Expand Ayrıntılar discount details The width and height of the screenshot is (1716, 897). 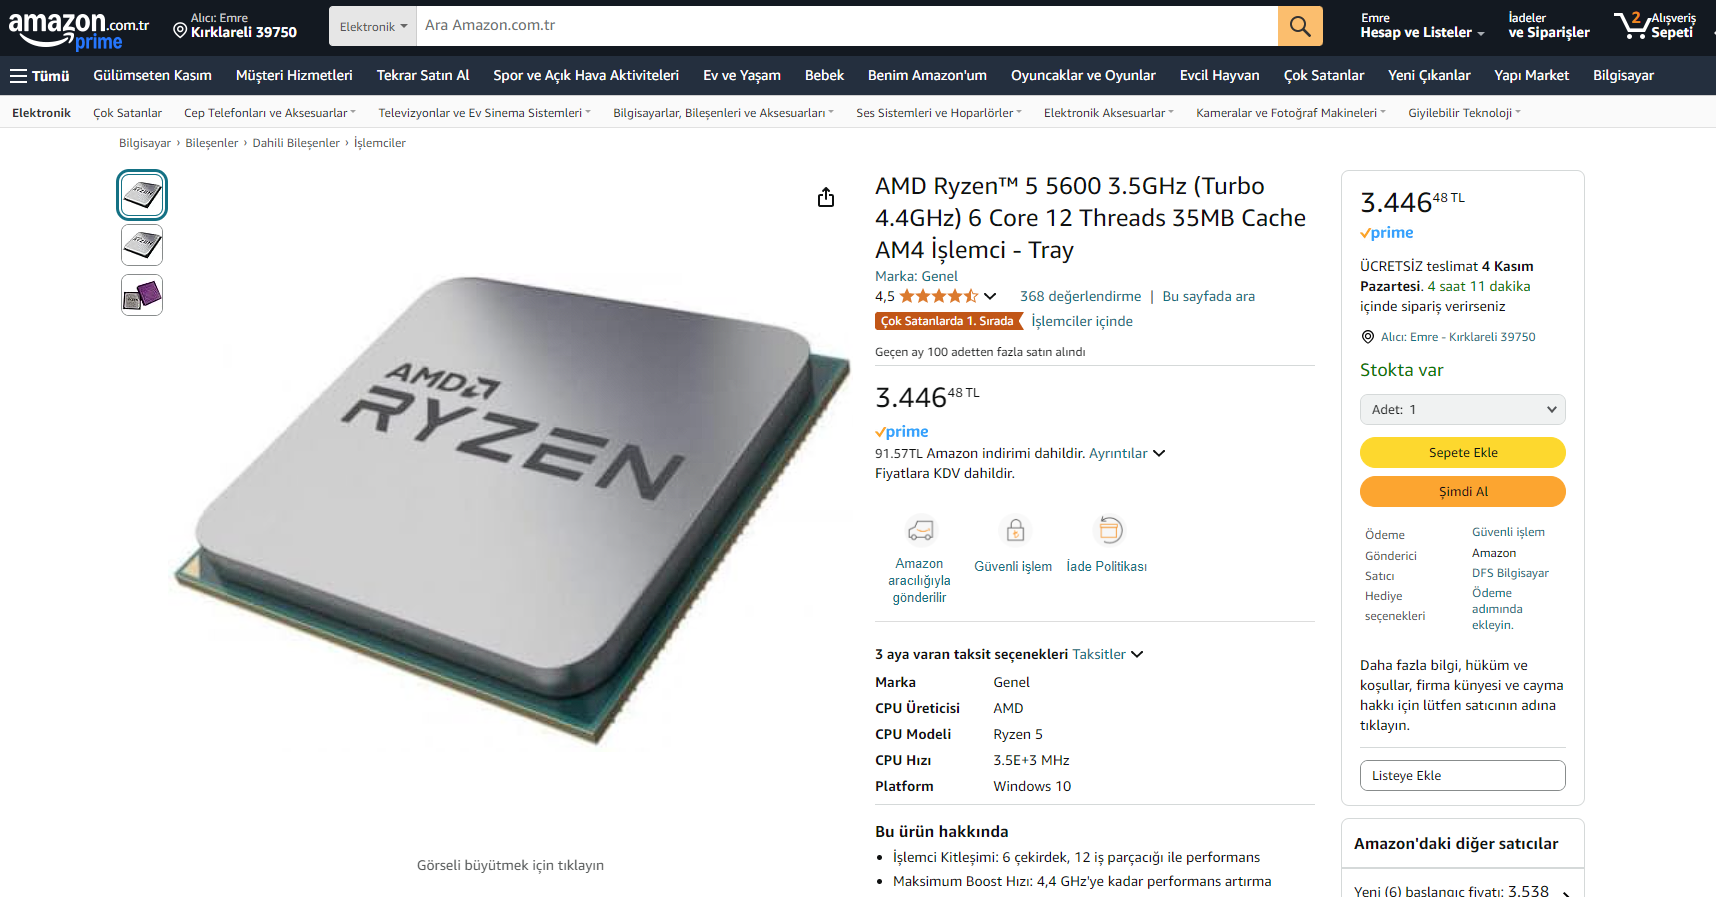tap(1127, 453)
